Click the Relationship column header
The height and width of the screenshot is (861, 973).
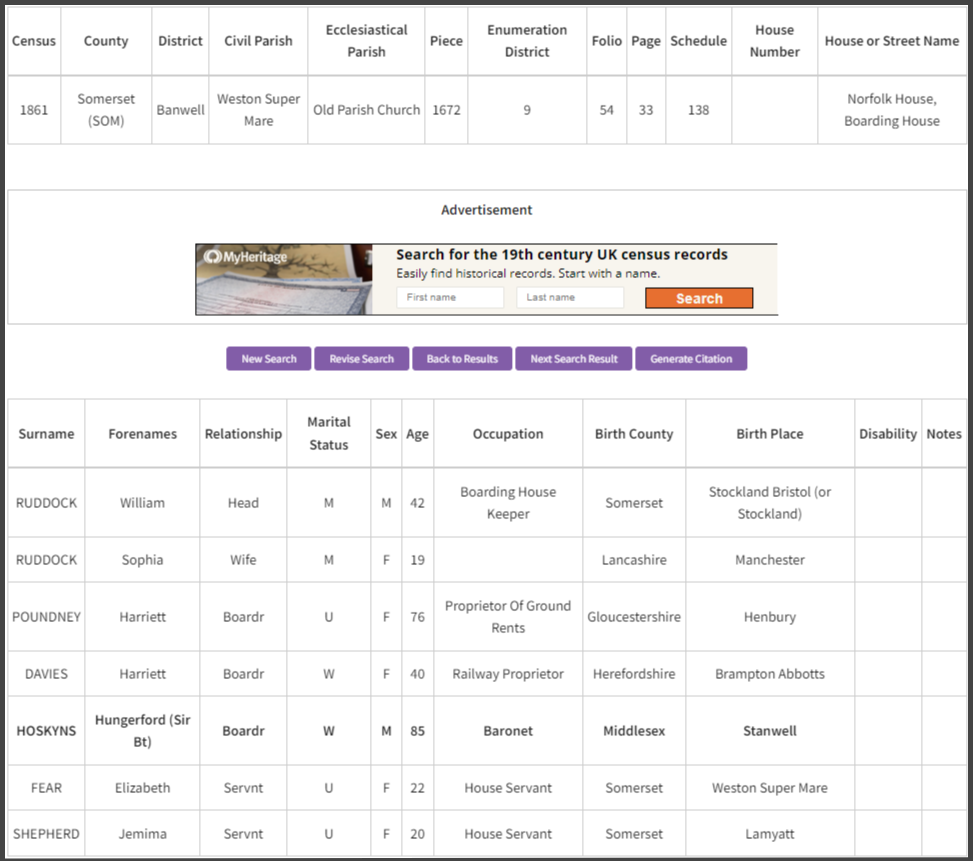(243, 434)
